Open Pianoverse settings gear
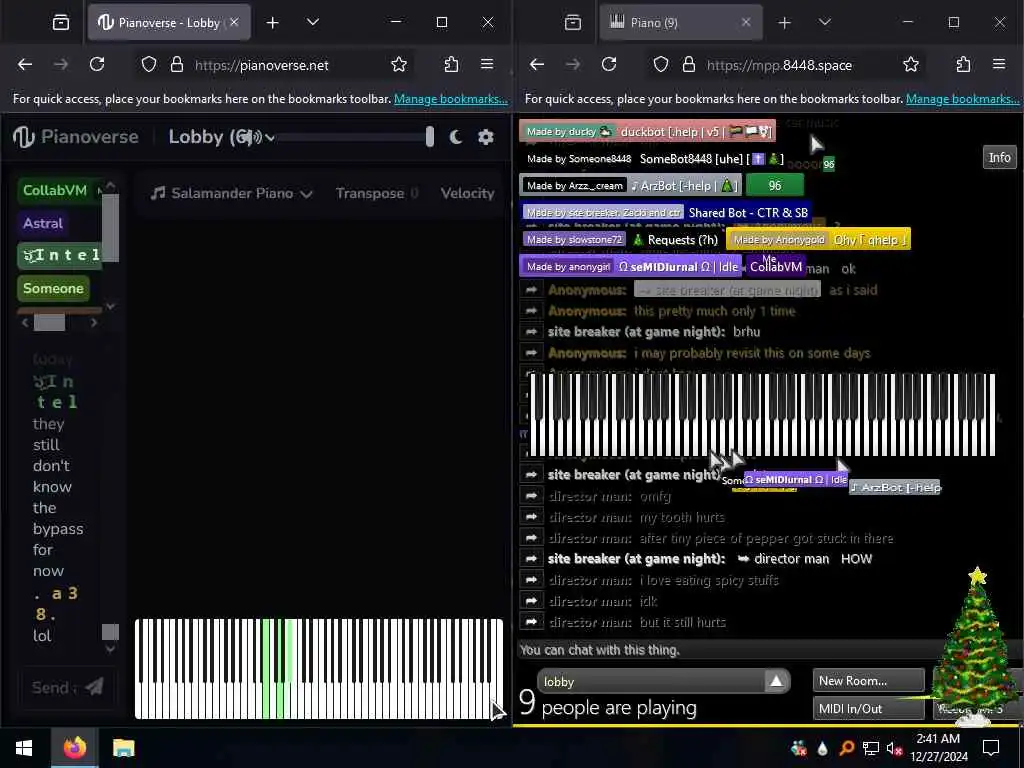 486,137
